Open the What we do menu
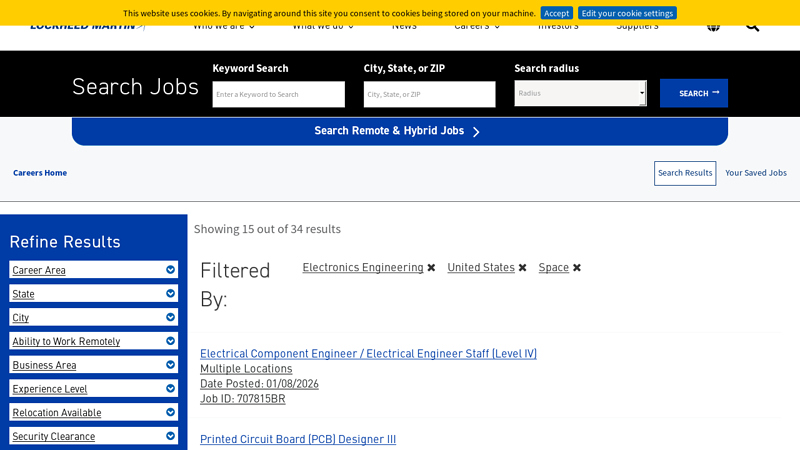The height and width of the screenshot is (450, 800). click(x=322, y=27)
